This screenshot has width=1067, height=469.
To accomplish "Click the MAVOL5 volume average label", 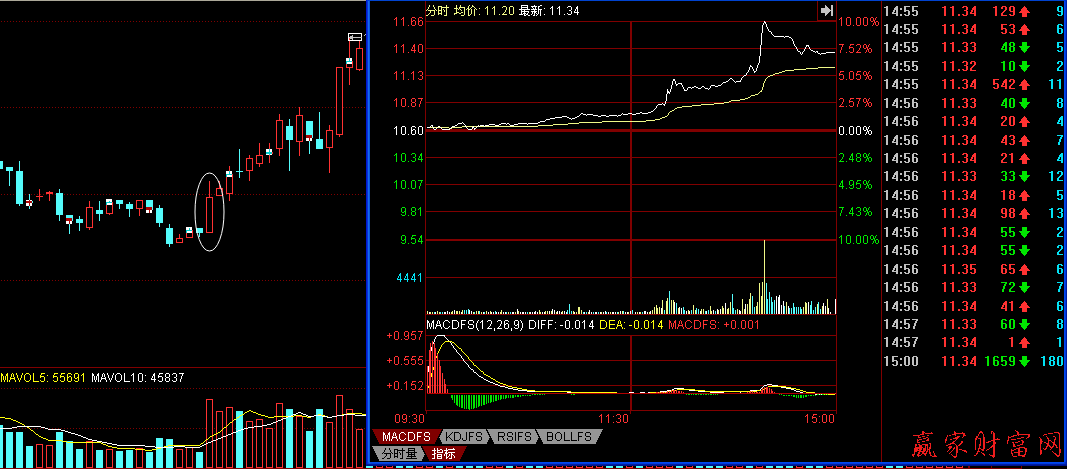I will 44,378.
